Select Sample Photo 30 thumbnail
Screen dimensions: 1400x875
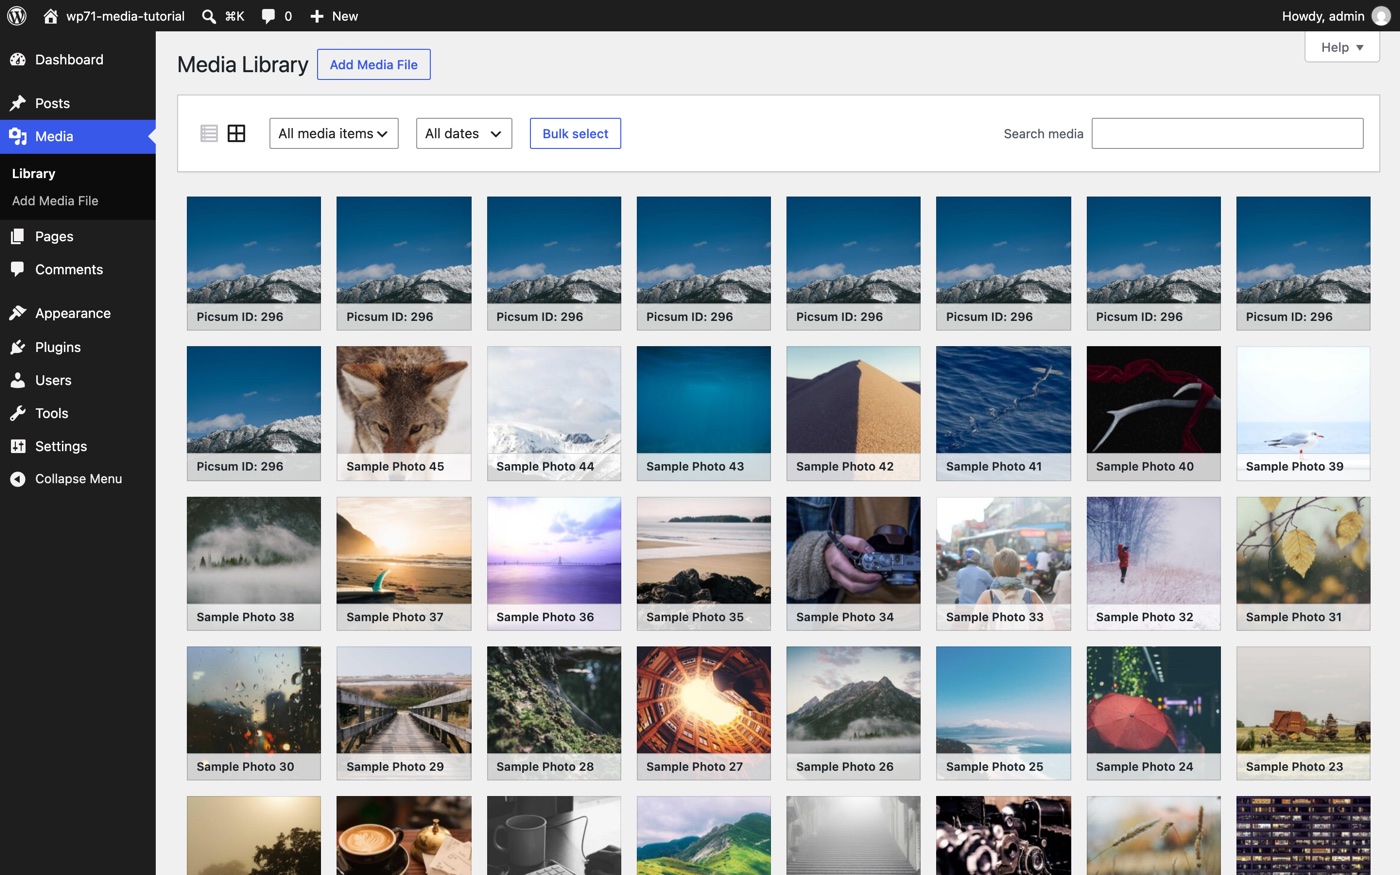[254, 713]
